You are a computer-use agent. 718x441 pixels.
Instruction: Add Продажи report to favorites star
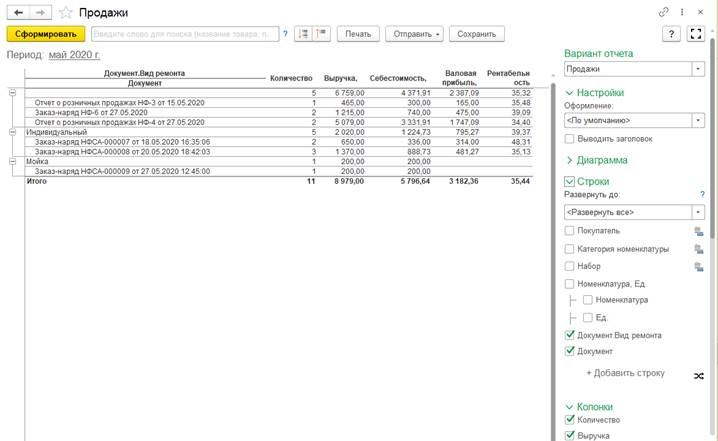(66, 11)
